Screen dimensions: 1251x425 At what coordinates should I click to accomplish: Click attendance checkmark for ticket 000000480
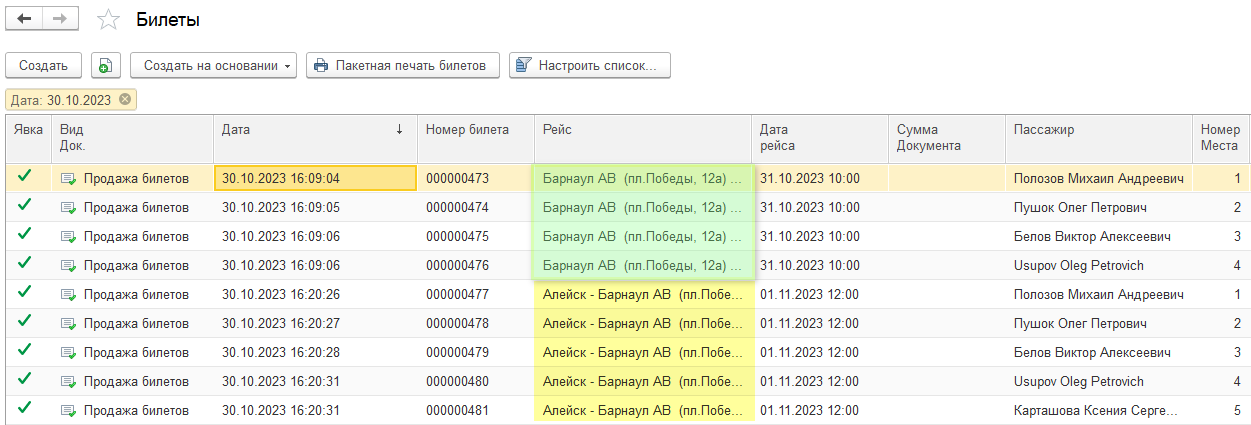[25, 381]
